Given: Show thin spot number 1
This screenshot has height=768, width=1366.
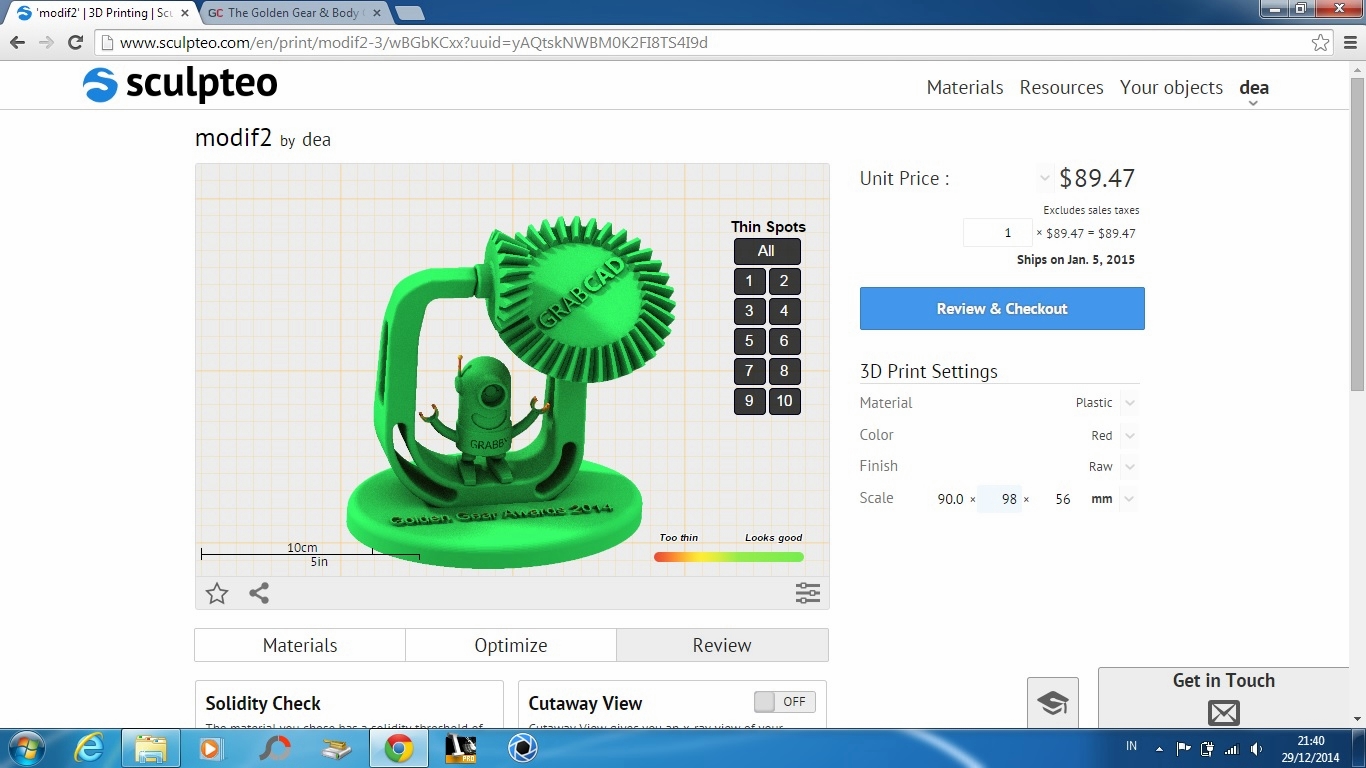Looking at the screenshot, I should [x=749, y=281].
